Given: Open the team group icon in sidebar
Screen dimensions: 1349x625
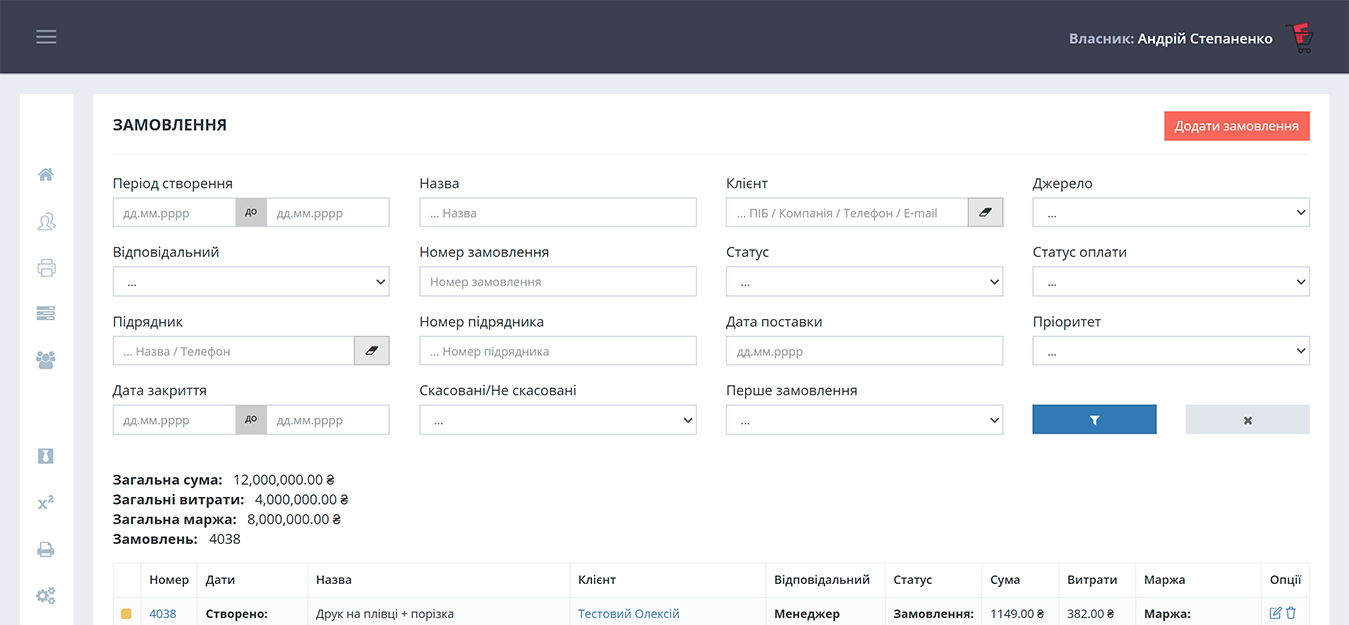Looking at the screenshot, I should pos(46,360).
